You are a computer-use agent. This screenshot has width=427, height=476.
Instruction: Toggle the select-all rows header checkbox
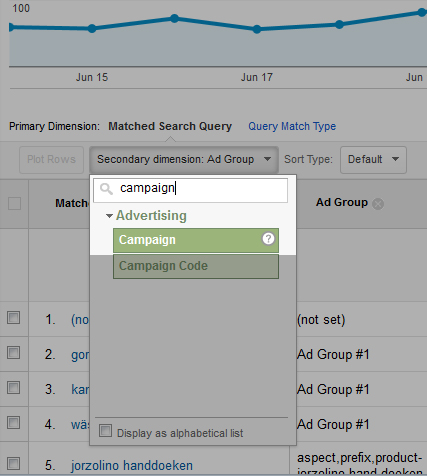point(14,203)
